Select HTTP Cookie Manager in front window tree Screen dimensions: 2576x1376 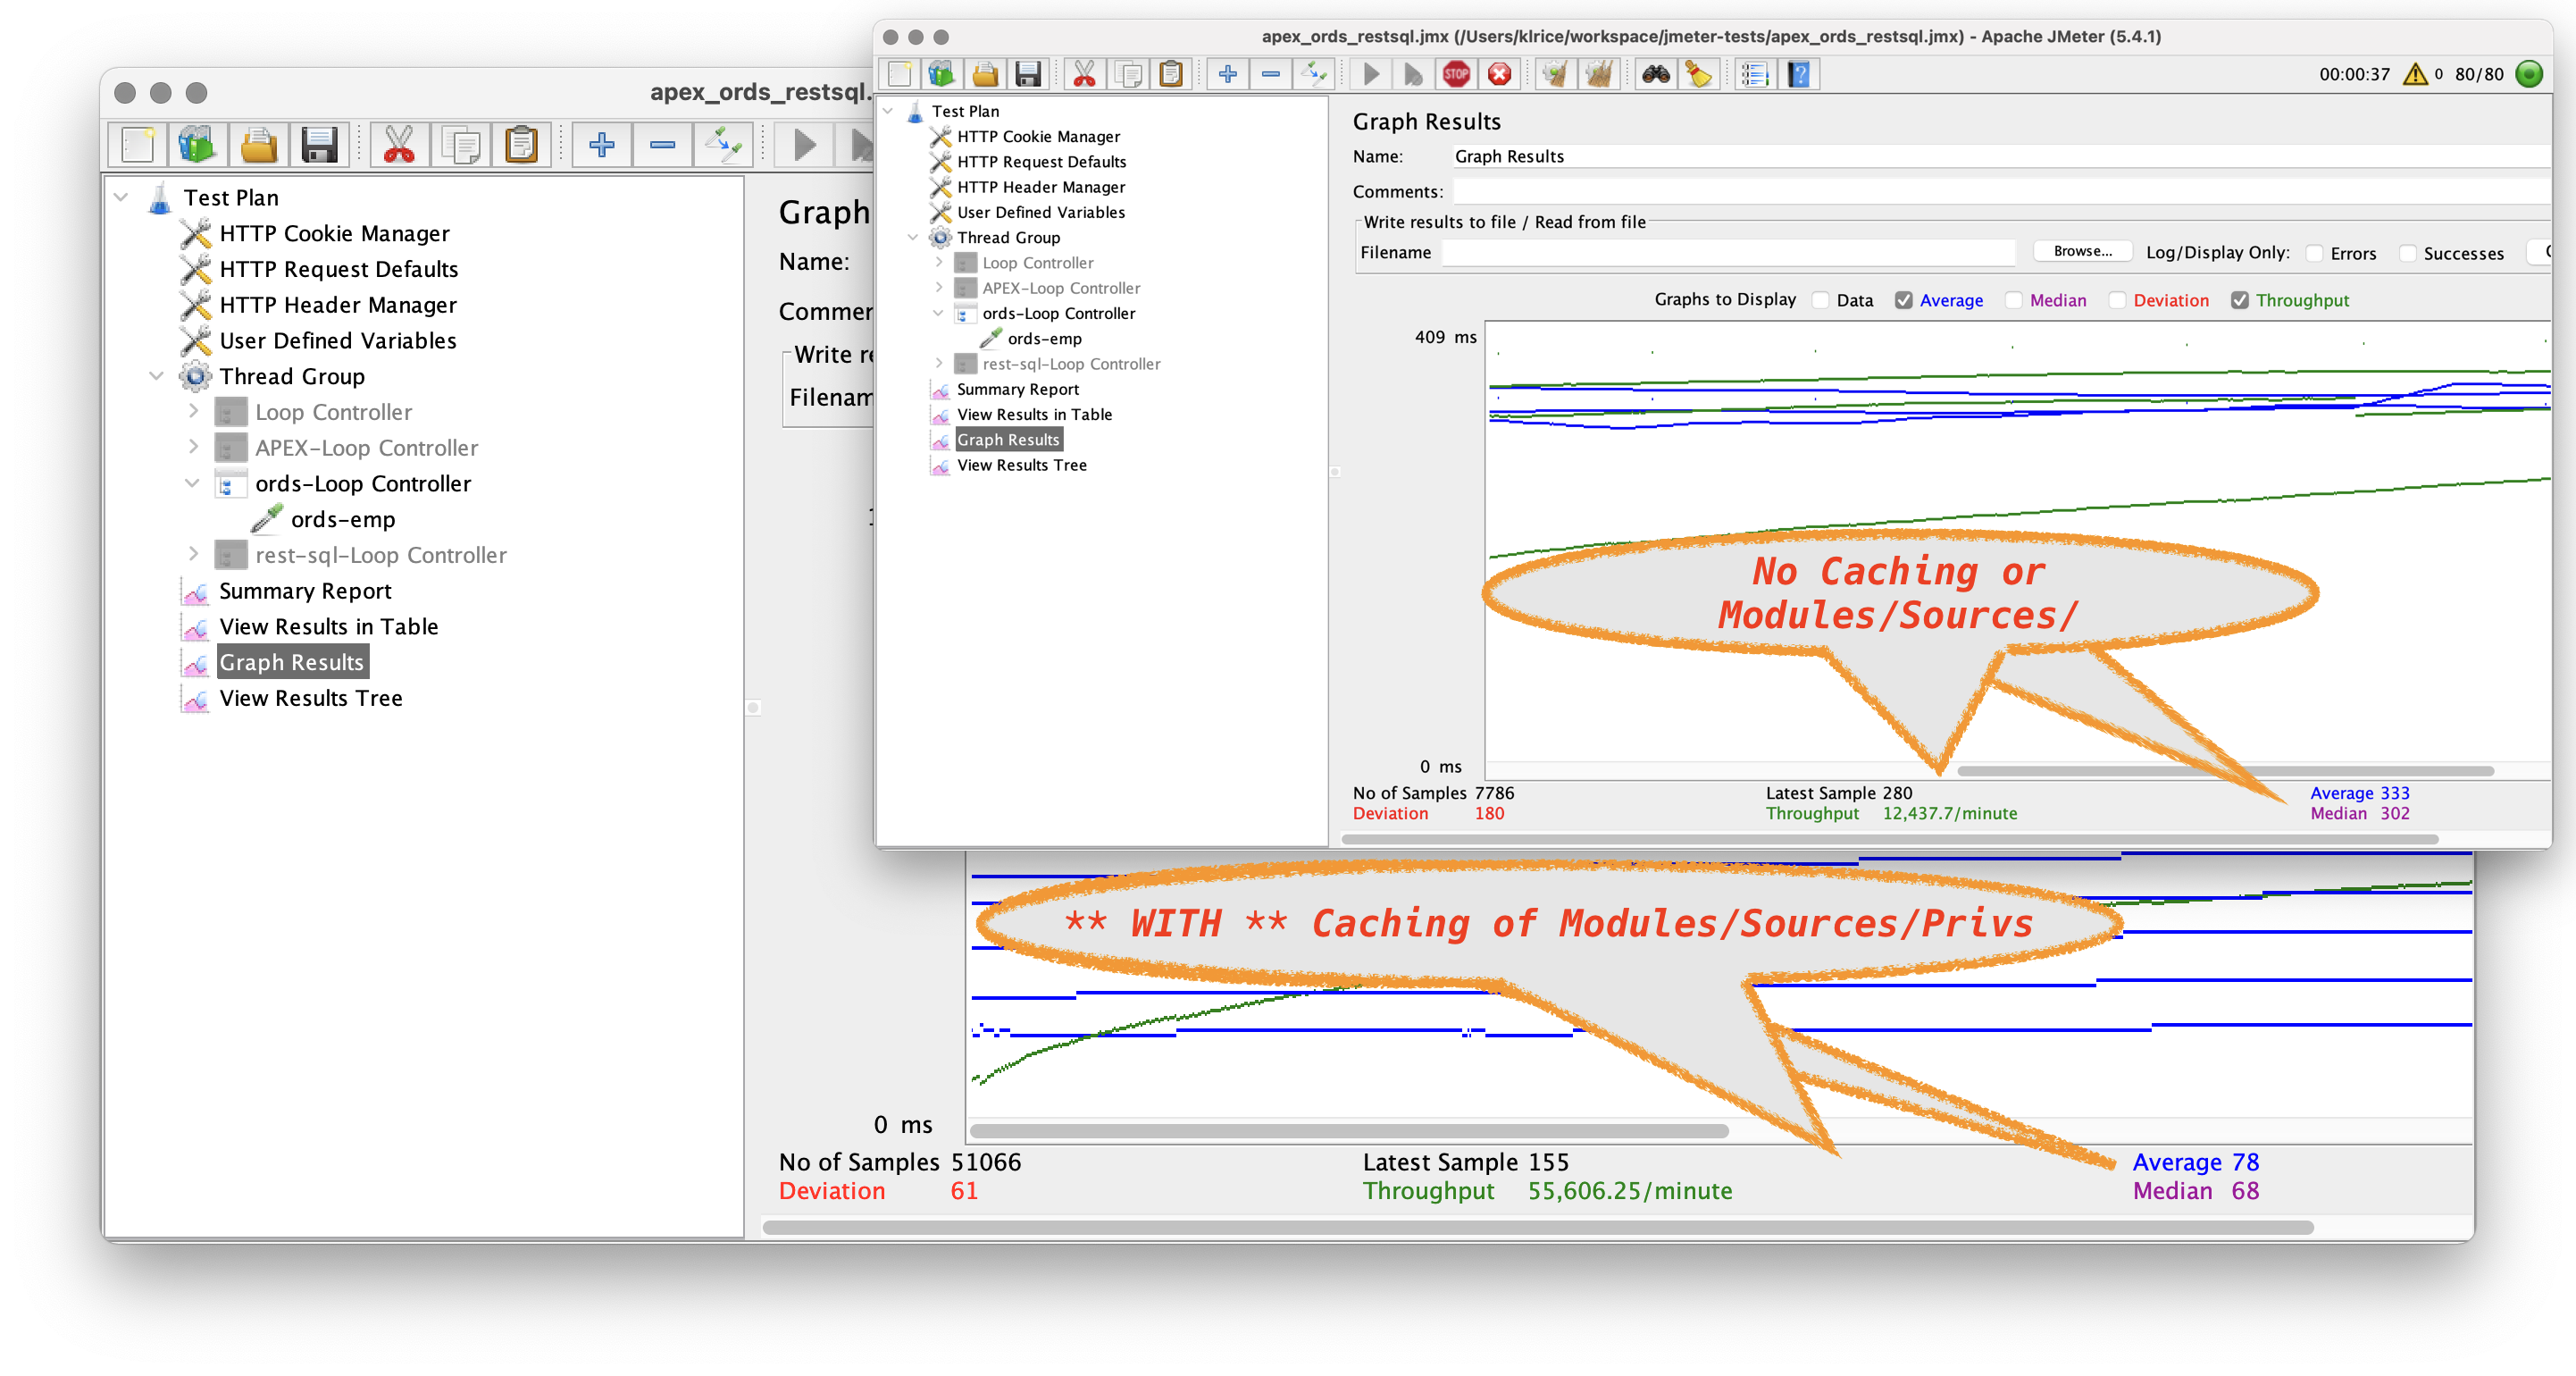(1038, 136)
